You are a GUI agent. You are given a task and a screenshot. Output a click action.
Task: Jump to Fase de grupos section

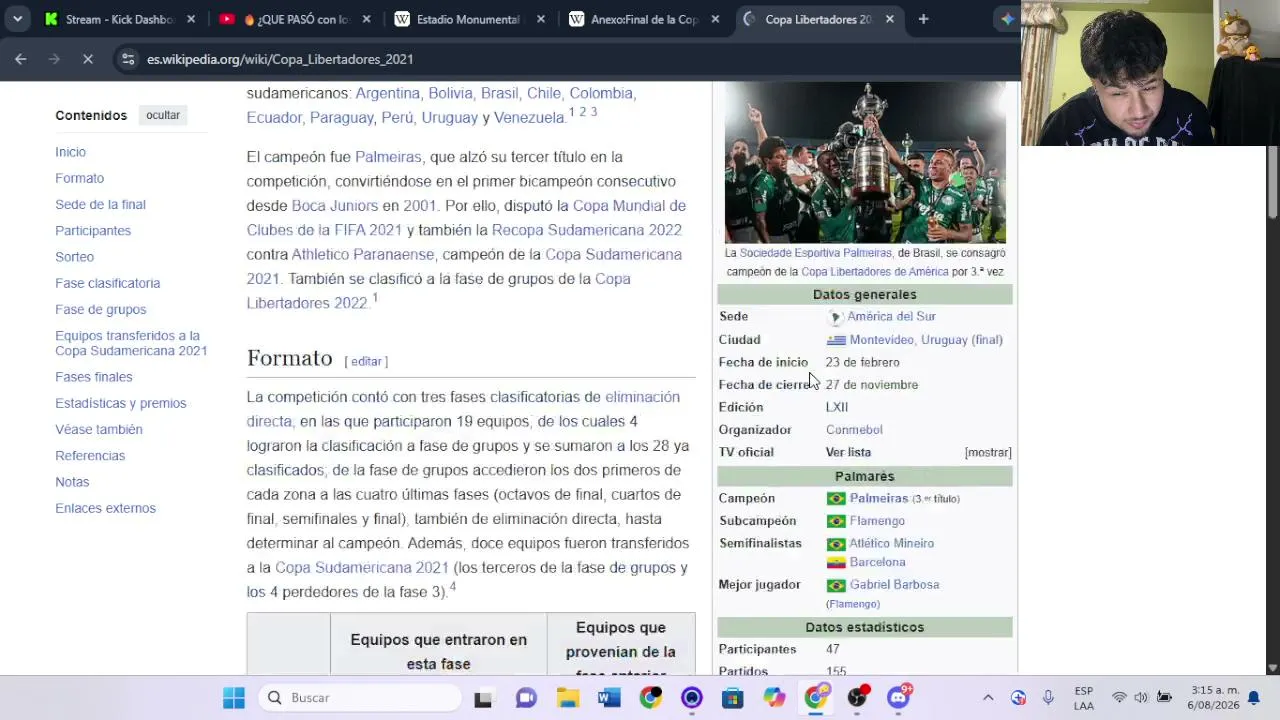[x=100, y=309]
